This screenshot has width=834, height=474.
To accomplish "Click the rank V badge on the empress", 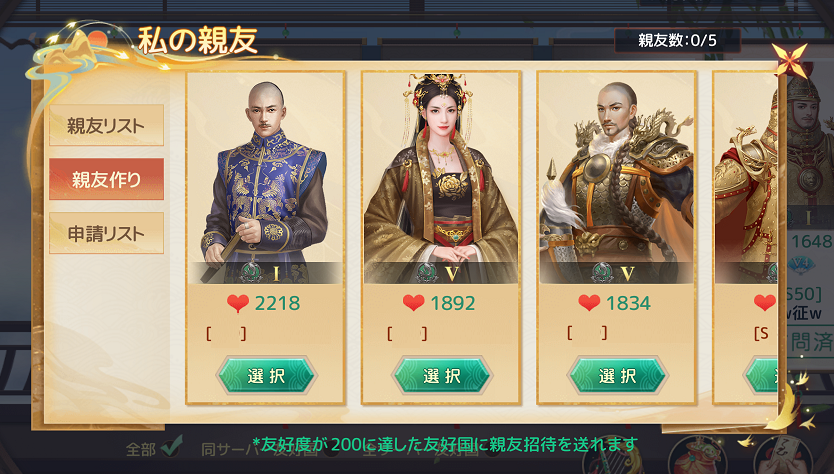I will [440, 273].
